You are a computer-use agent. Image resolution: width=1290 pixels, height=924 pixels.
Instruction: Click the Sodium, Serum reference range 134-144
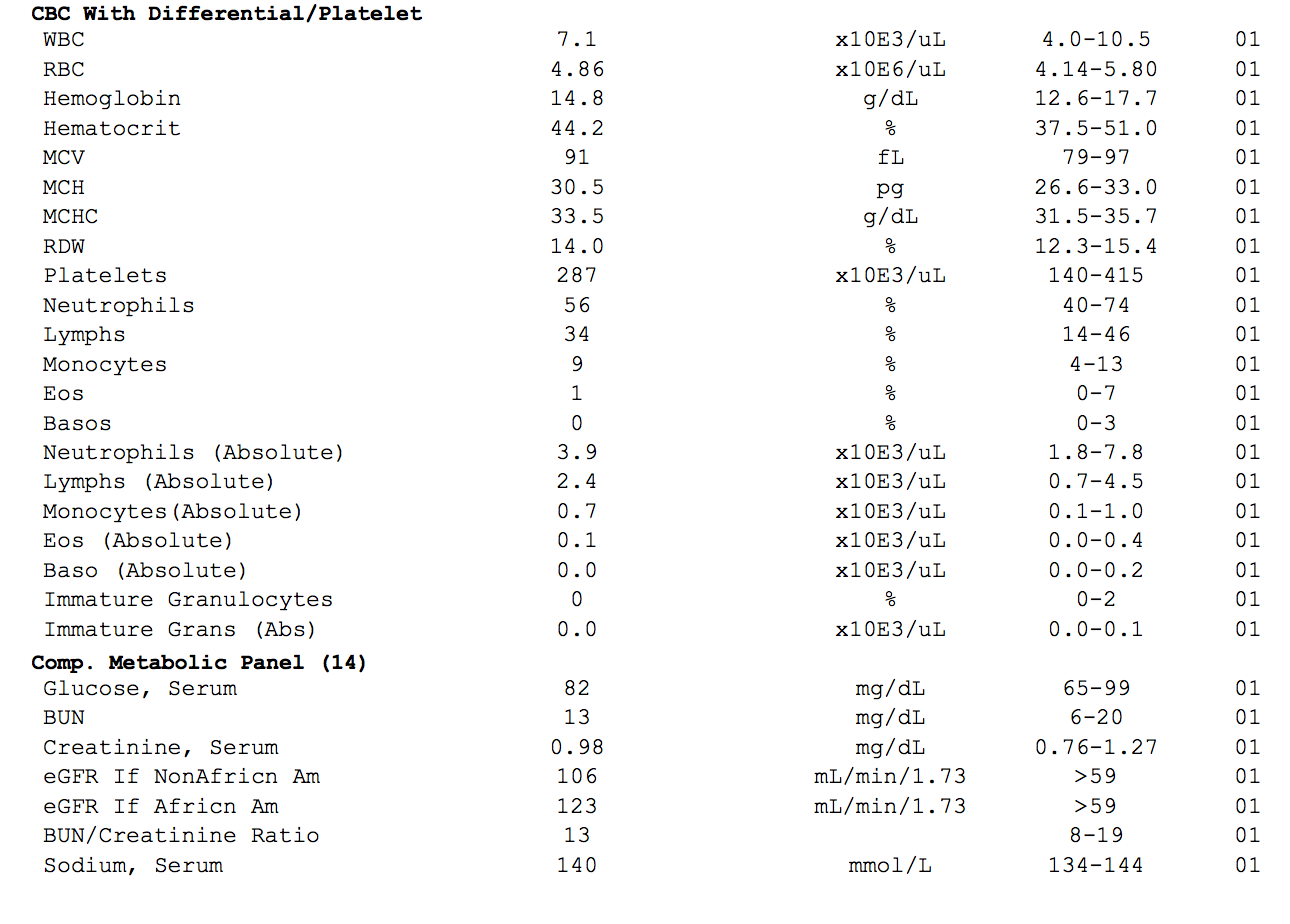tap(1096, 866)
